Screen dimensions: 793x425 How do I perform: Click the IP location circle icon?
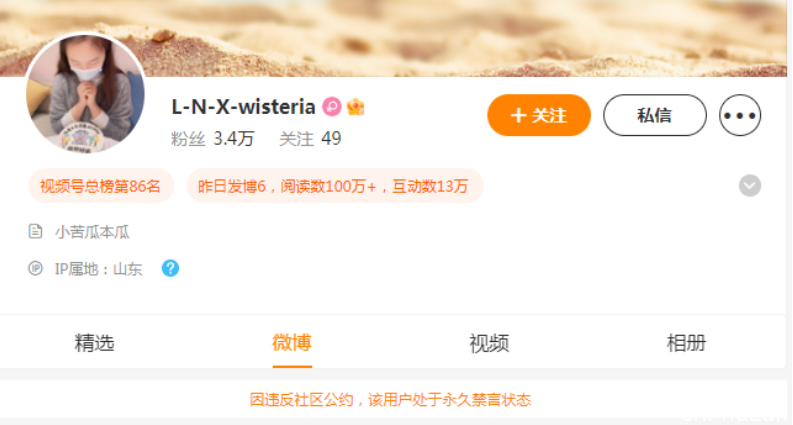click(35, 268)
